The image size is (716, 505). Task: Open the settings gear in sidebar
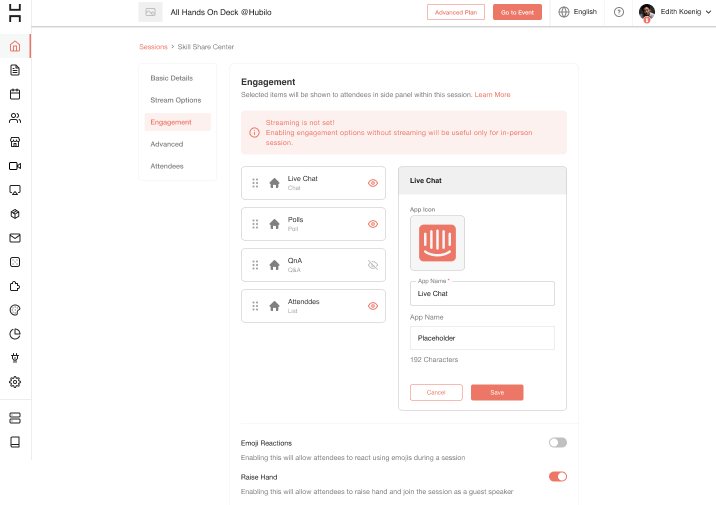coord(15,382)
